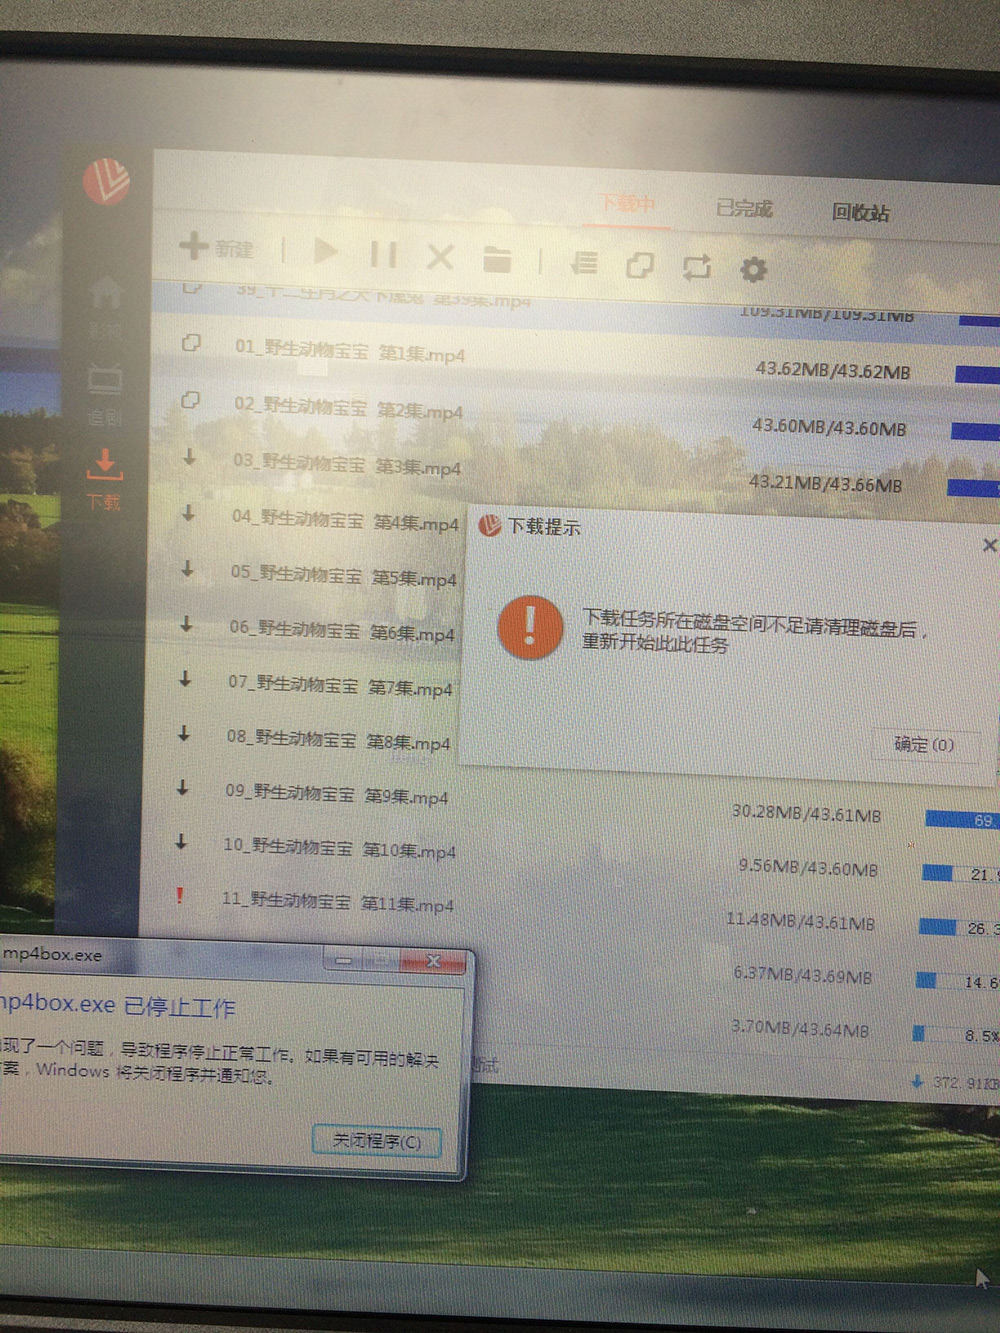
Task: Select 01_野生动物宝宝 第1集.mp4 in list
Action: [349, 352]
